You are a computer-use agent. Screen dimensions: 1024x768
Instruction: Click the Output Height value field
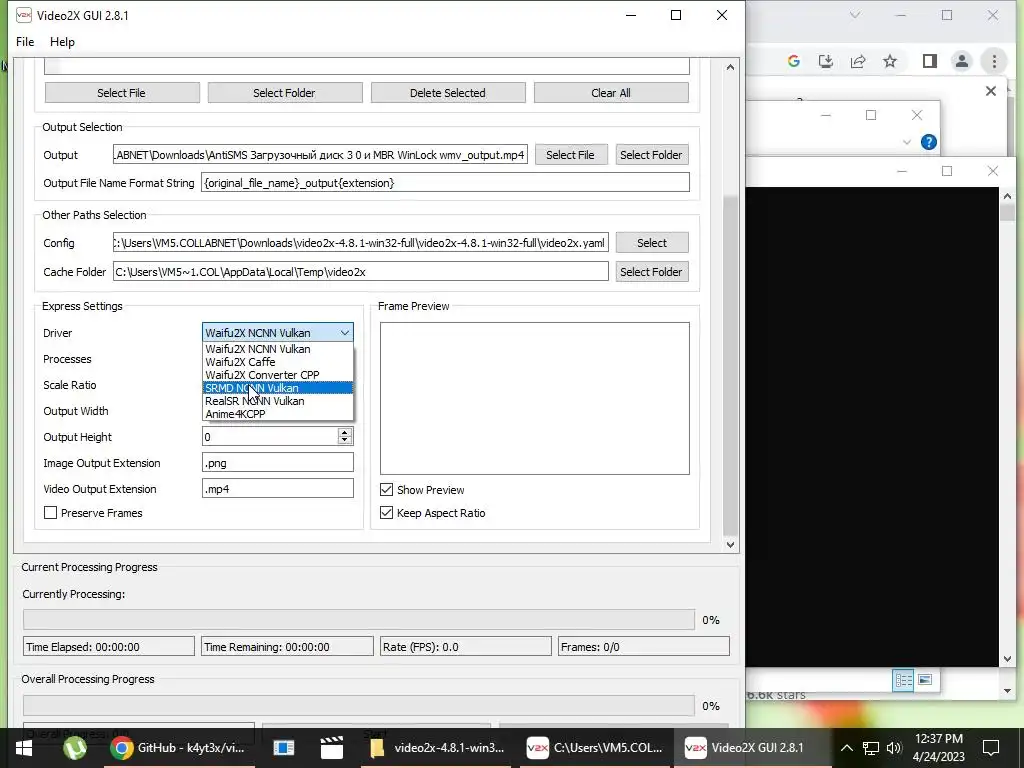(270, 437)
